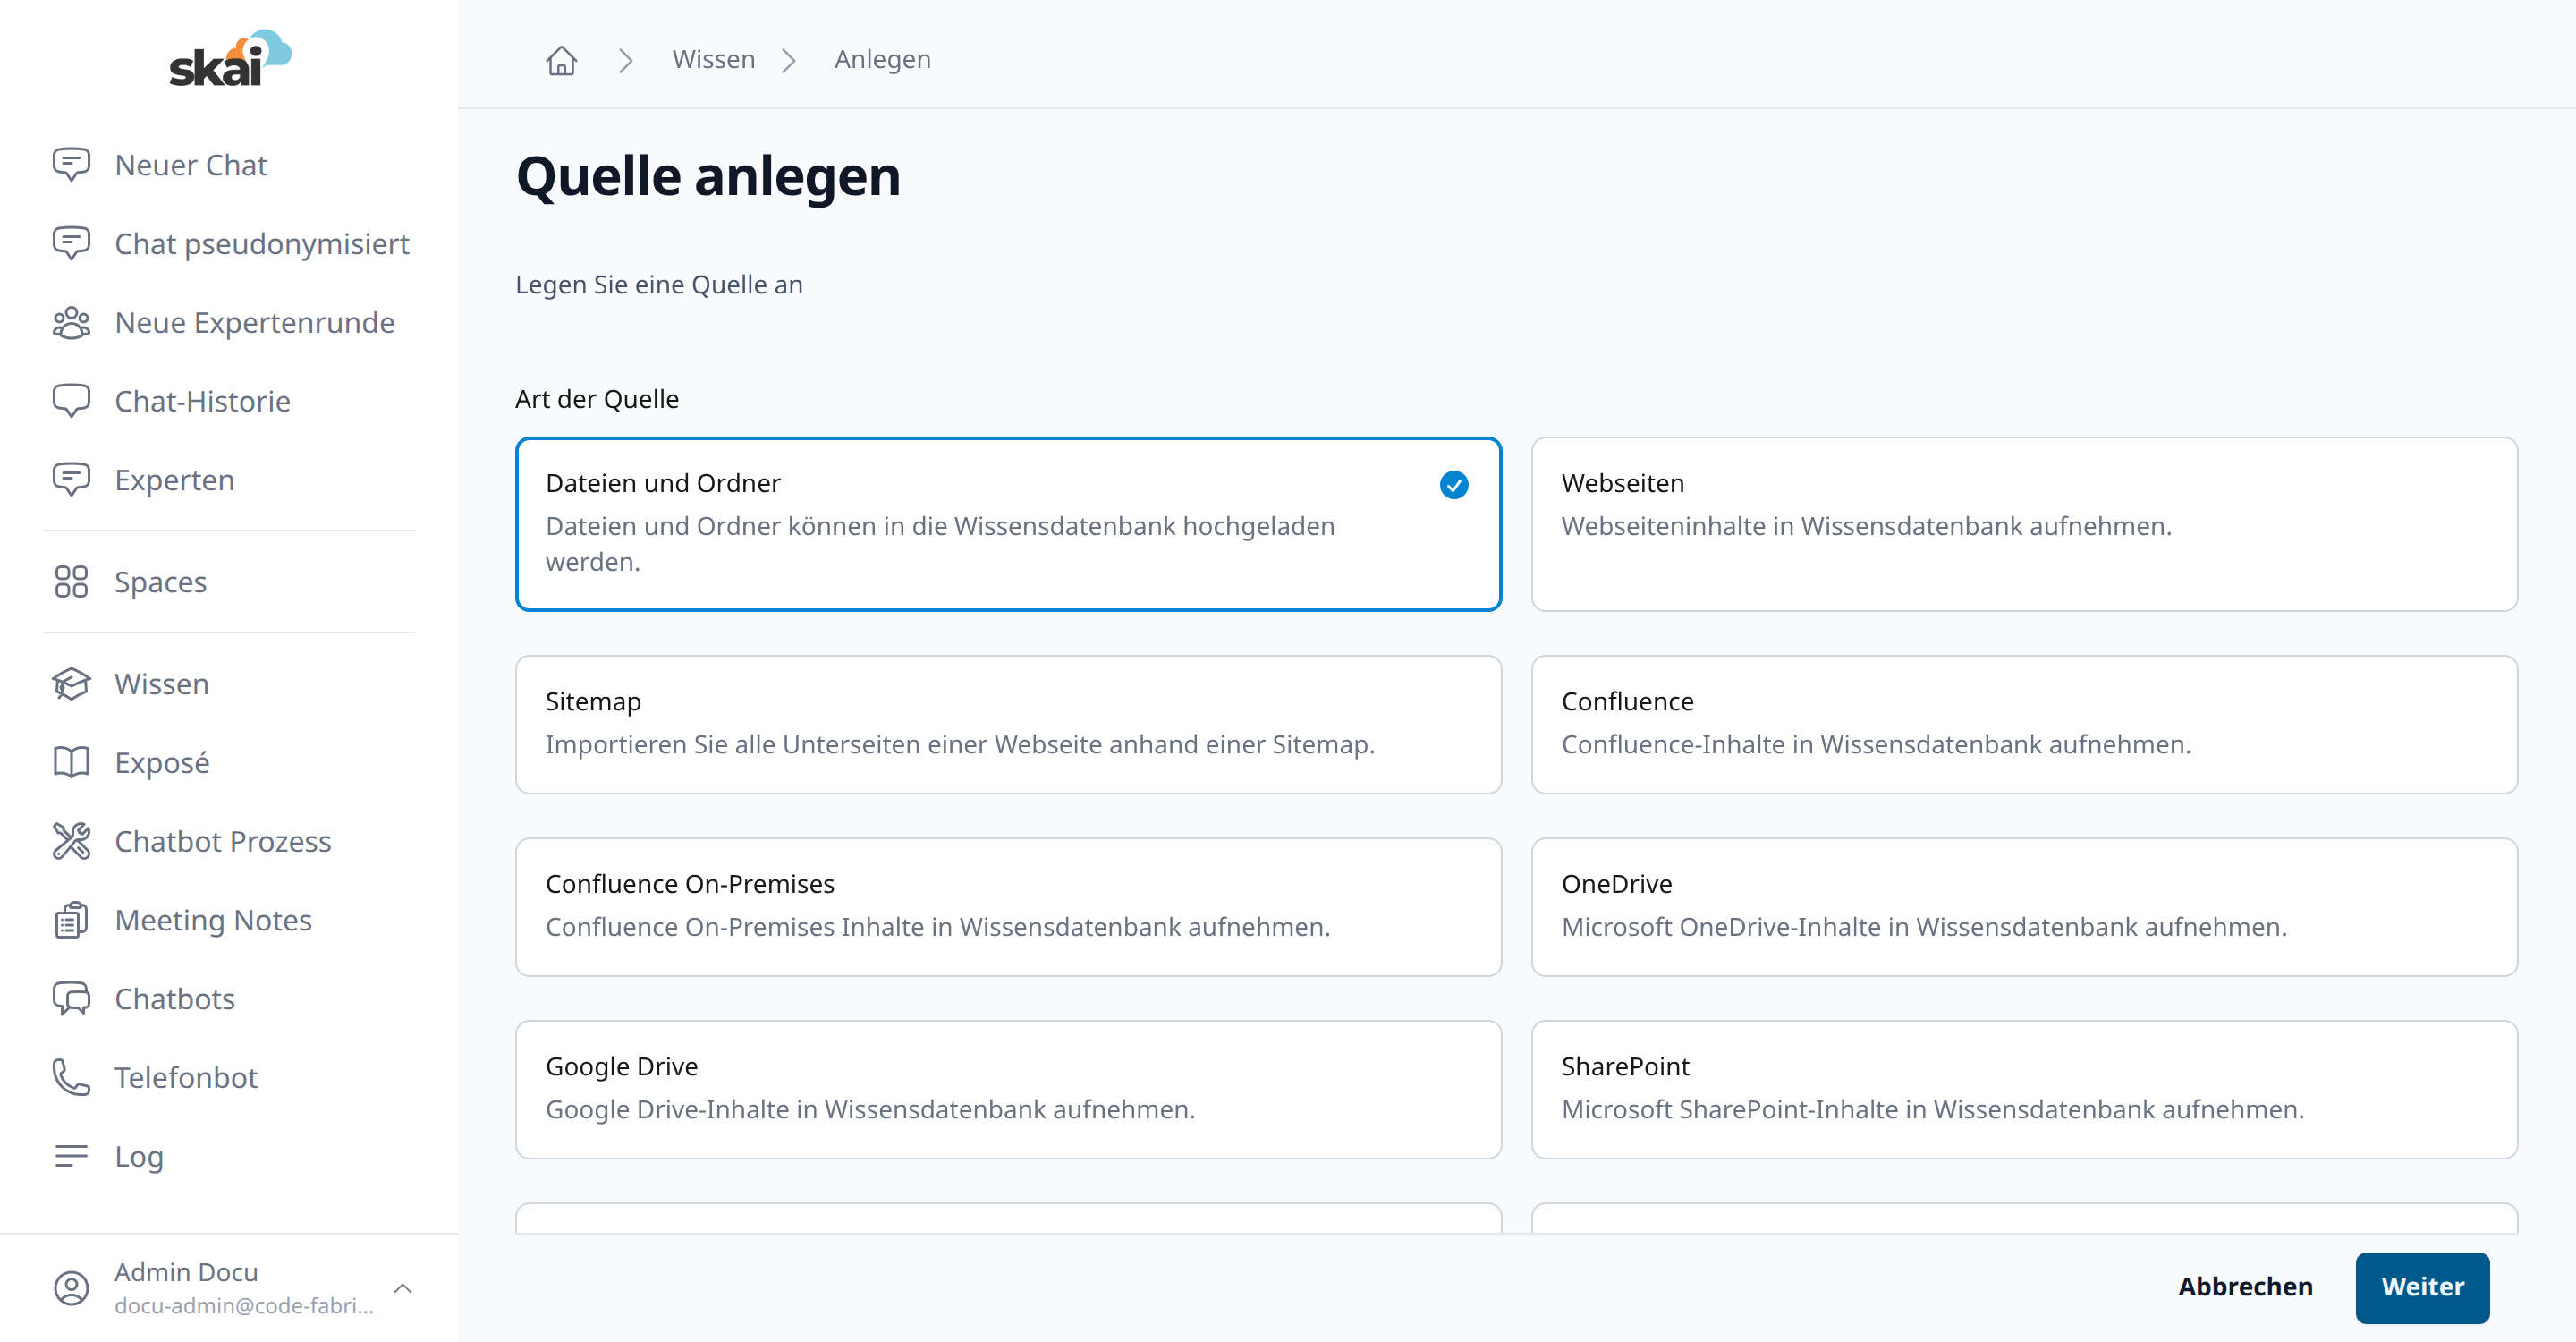Go to home via breadcrumb house icon
2576x1342 pixels.
[561, 60]
